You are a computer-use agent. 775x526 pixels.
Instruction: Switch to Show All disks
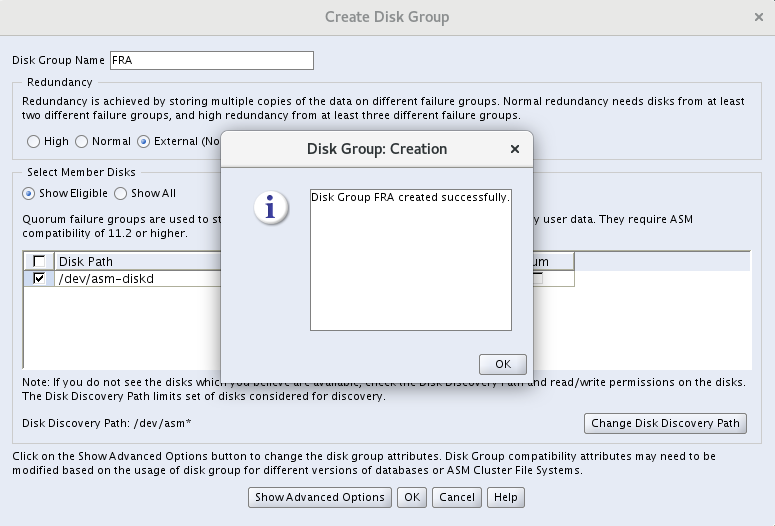coord(121,194)
